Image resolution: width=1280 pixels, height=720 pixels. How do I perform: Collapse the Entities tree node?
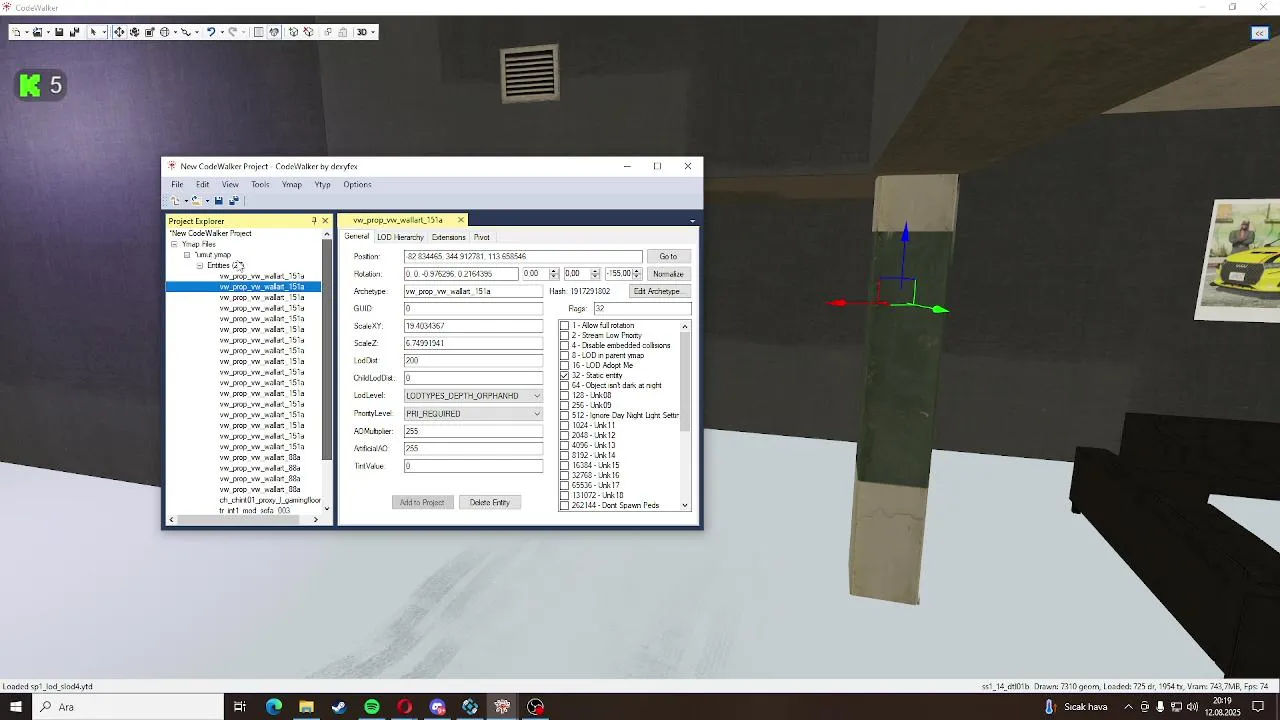coord(200,266)
